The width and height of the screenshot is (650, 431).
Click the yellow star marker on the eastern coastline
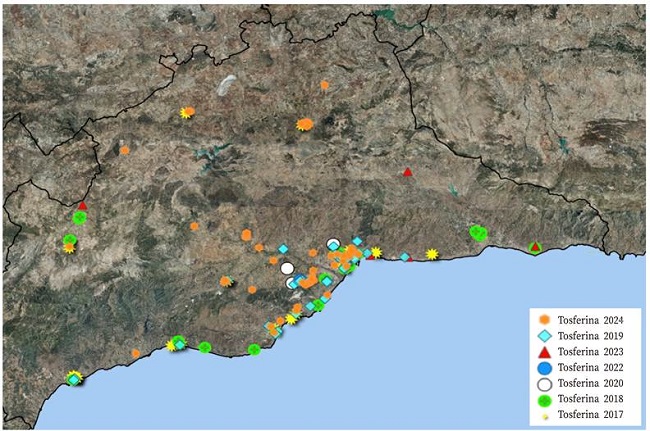432,254
